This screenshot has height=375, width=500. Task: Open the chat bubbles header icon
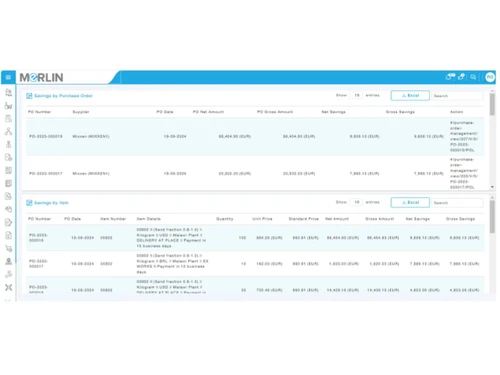(473, 77)
